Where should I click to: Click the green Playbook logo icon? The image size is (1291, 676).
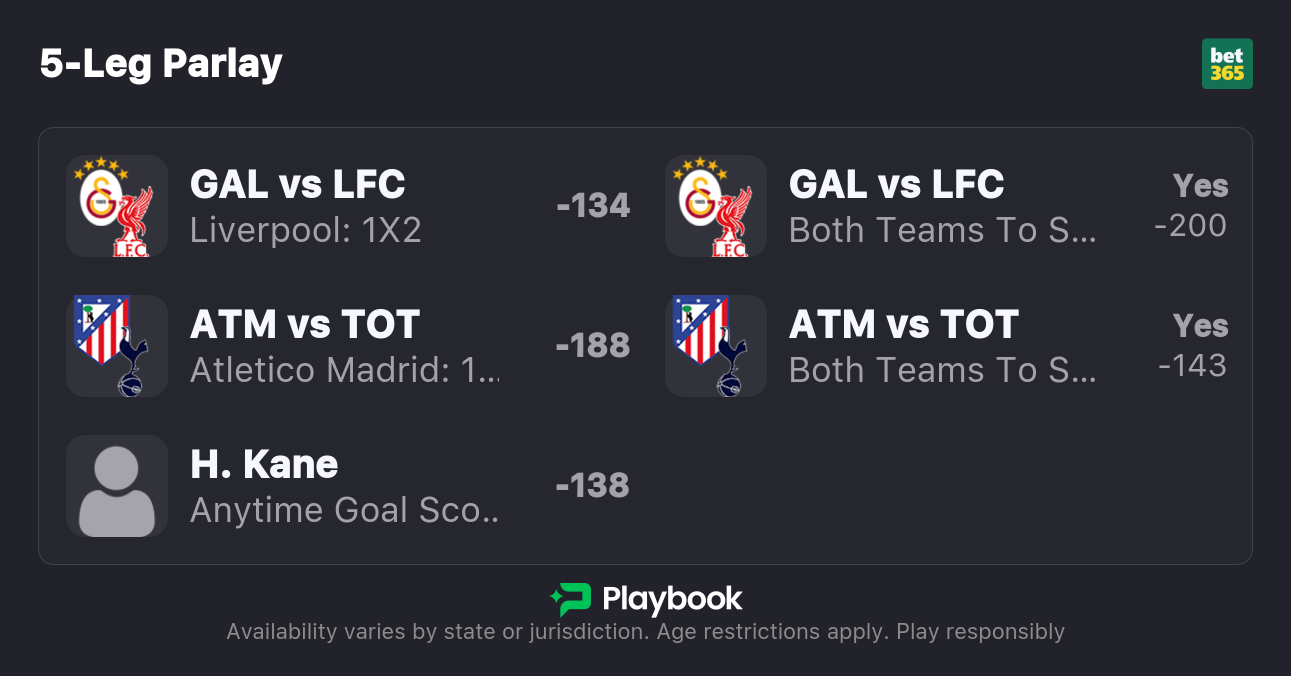[570, 599]
